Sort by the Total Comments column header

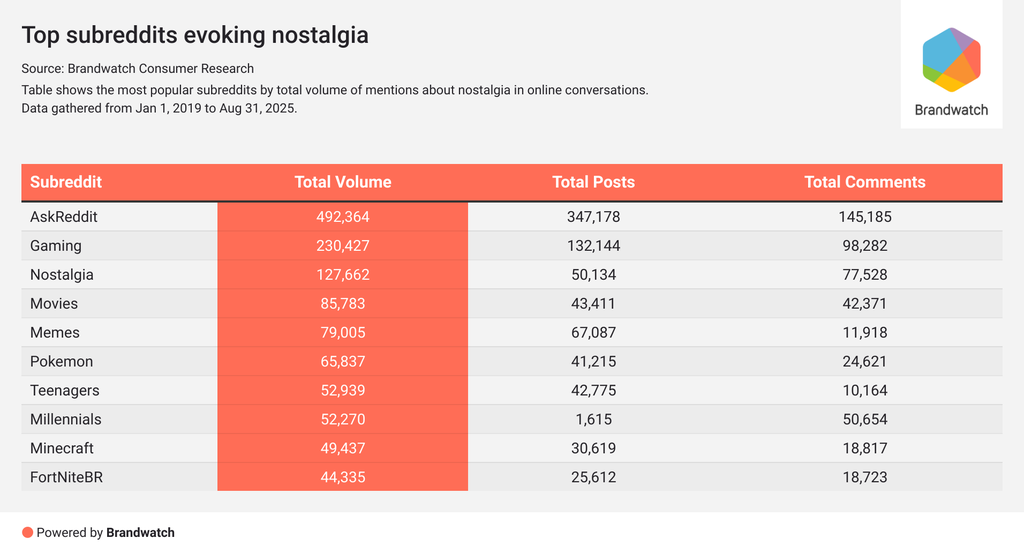(865, 182)
